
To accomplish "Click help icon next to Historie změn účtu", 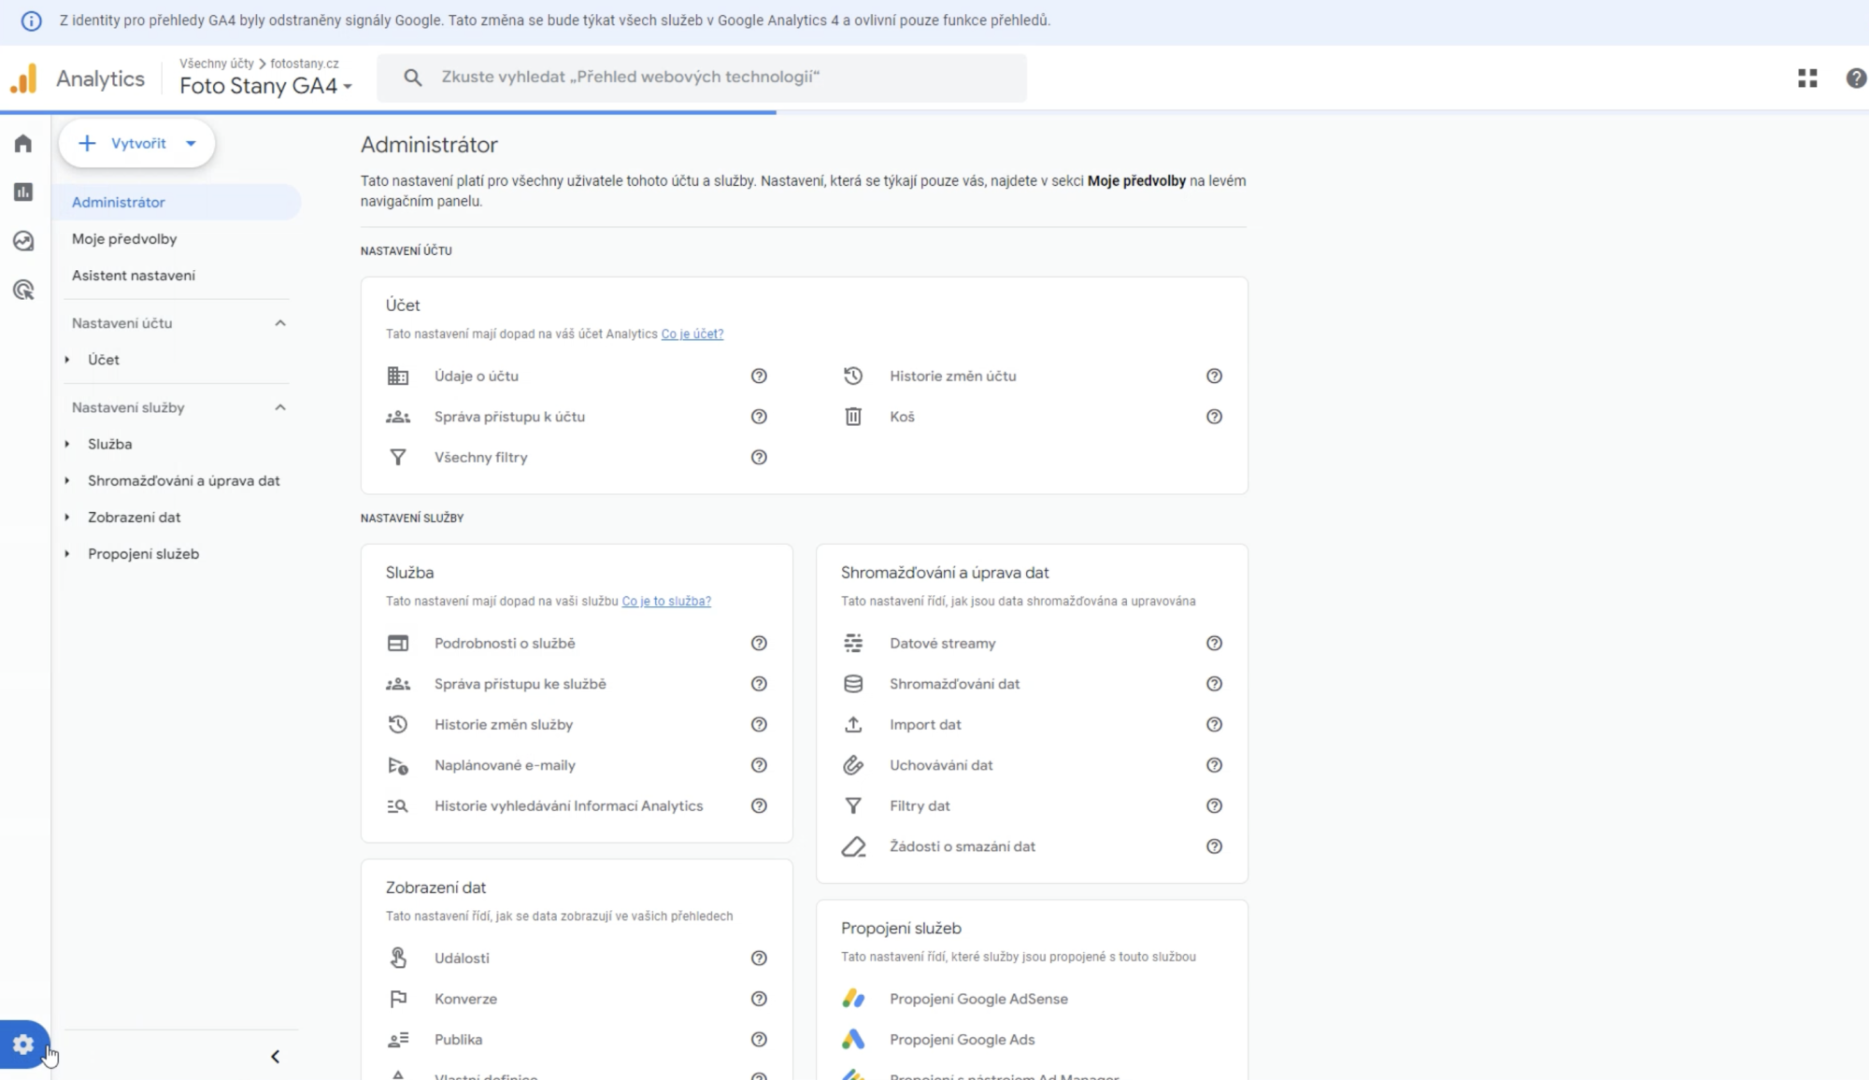I will [x=1214, y=376].
